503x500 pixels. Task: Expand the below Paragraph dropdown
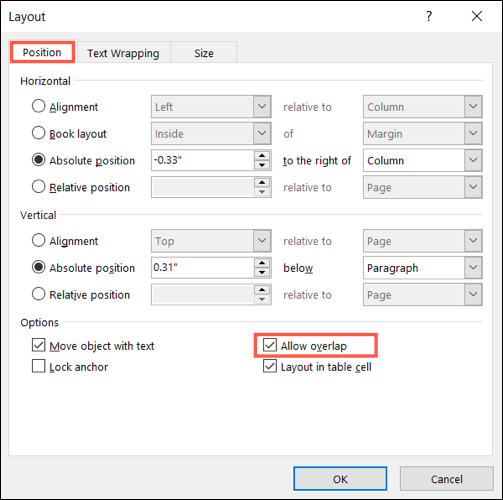coord(423,268)
